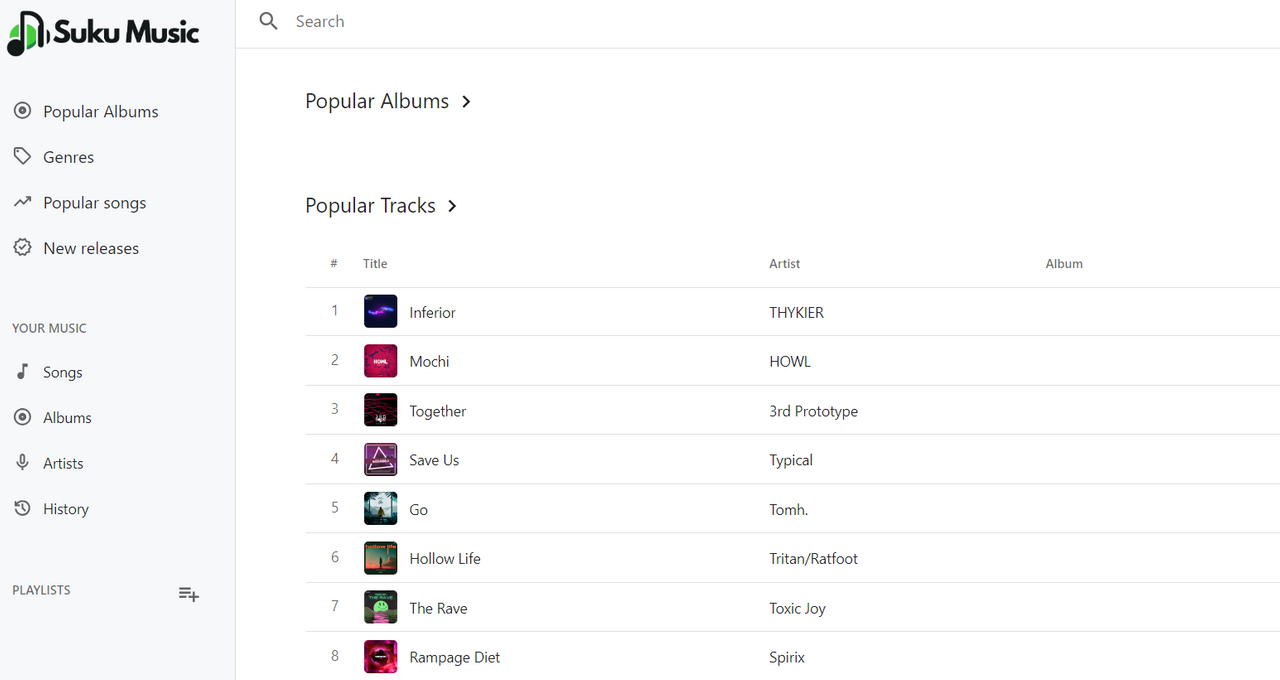Expand Popular Tracks with its chevron arrow

tap(452, 206)
